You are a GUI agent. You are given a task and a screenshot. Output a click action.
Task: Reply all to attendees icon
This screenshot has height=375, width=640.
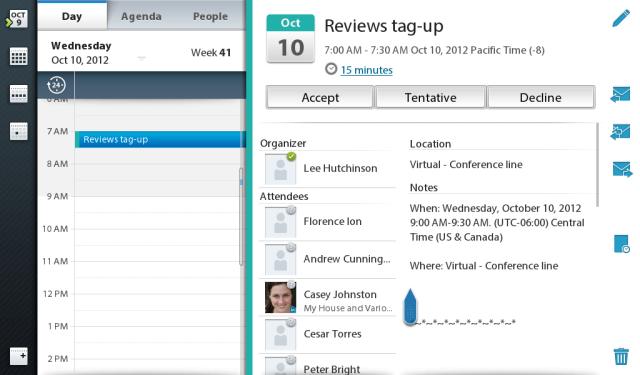pyautogui.click(x=620, y=132)
